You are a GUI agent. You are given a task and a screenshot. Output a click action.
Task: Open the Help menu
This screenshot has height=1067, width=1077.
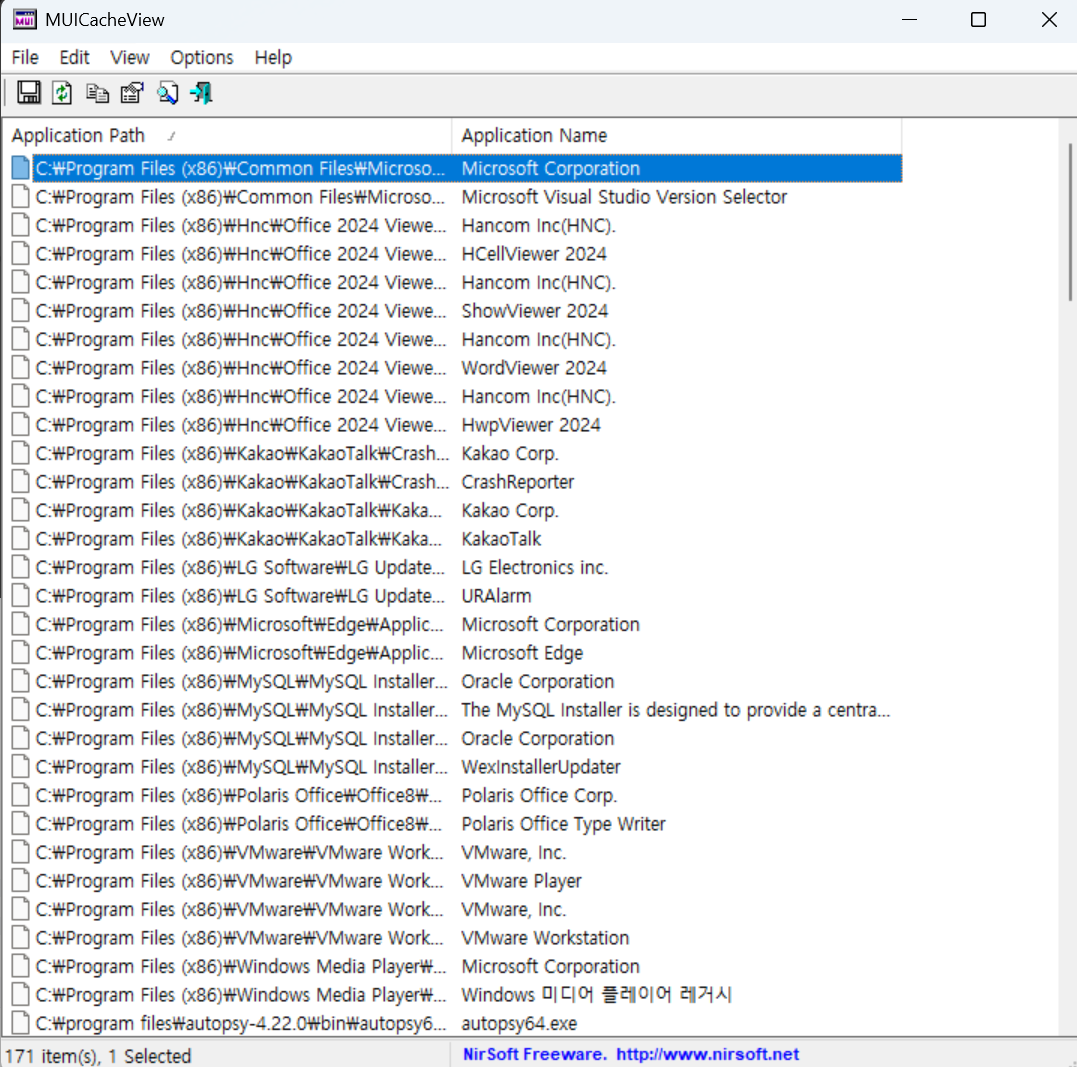tap(273, 58)
